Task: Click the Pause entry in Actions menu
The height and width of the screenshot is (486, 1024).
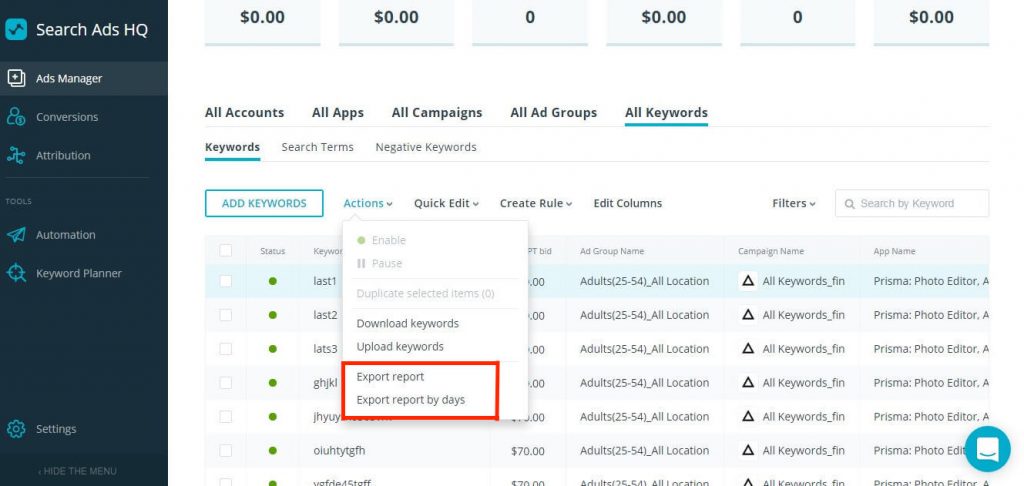Action: point(379,263)
